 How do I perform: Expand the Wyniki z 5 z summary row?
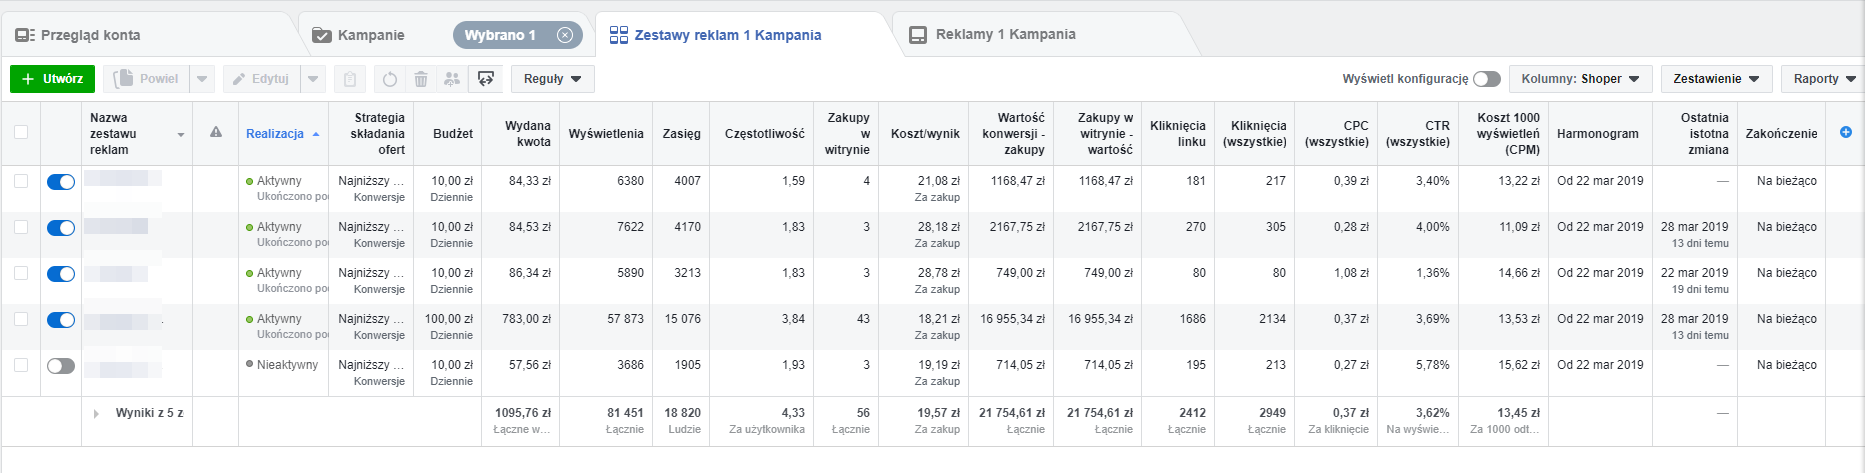96,413
